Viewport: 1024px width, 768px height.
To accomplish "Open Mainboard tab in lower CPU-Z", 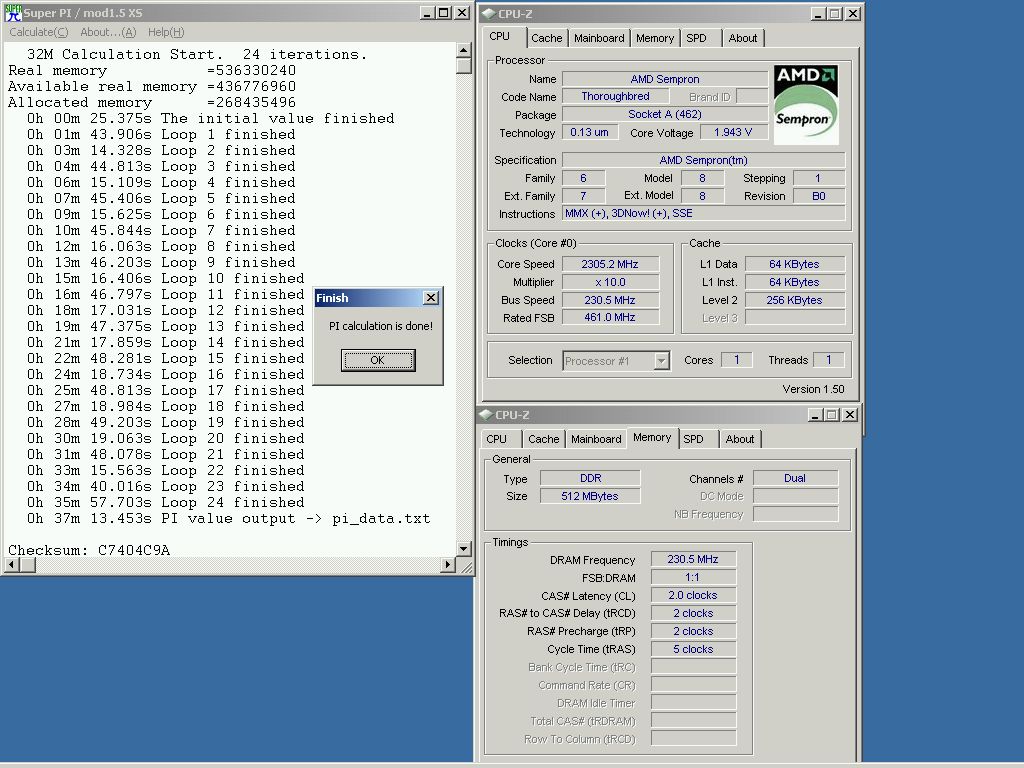I will (x=596, y=439).
